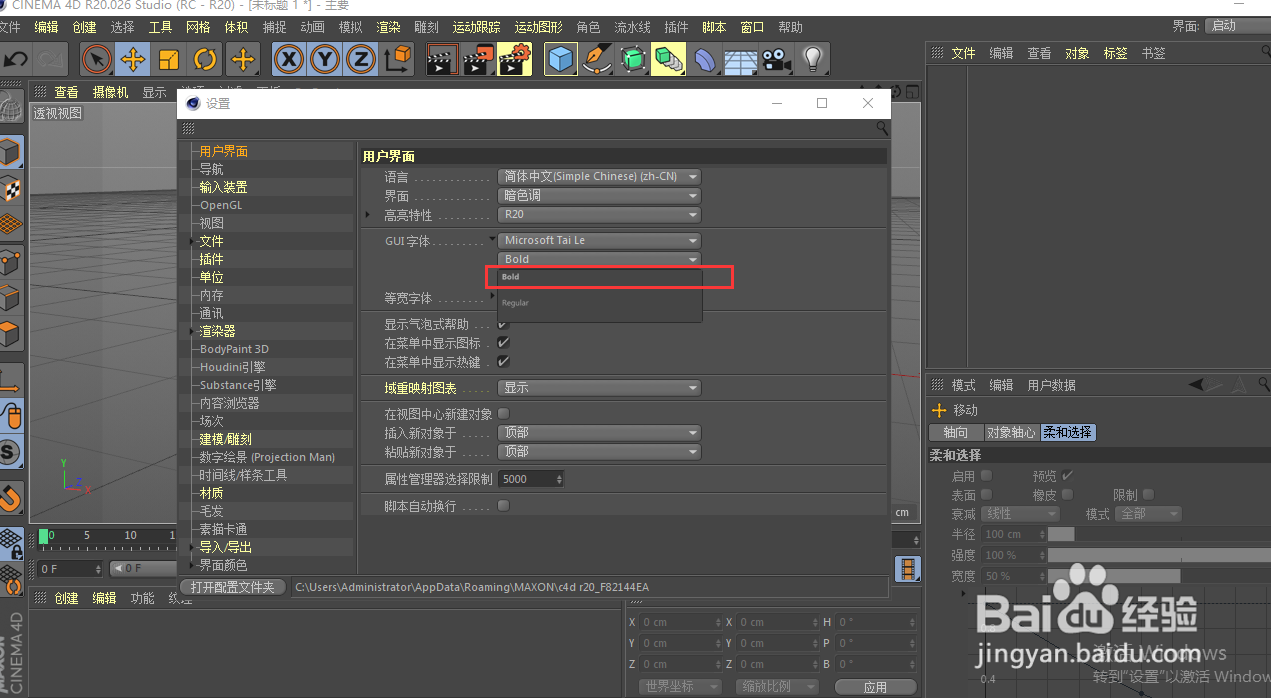The image size is (1271, 698).
Task: Check 启用 in soft selection panel
Action: 987,476
